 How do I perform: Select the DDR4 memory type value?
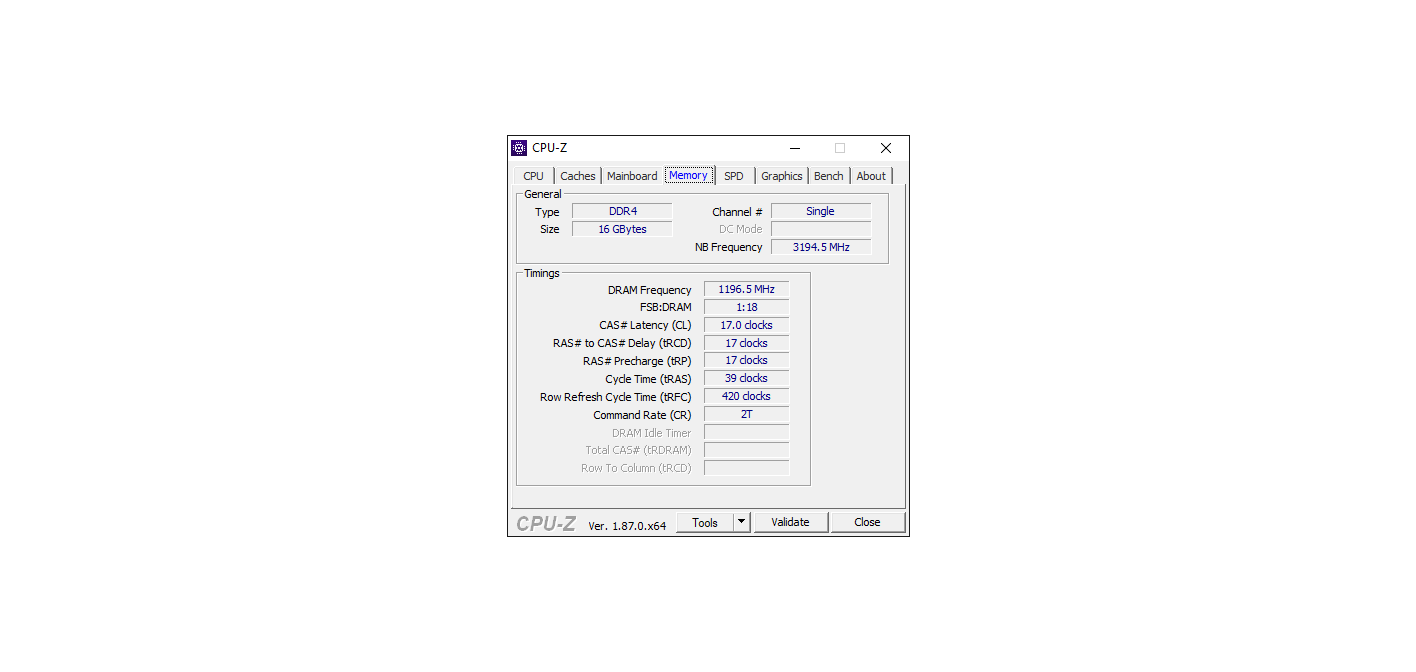(x=622, y=212)
